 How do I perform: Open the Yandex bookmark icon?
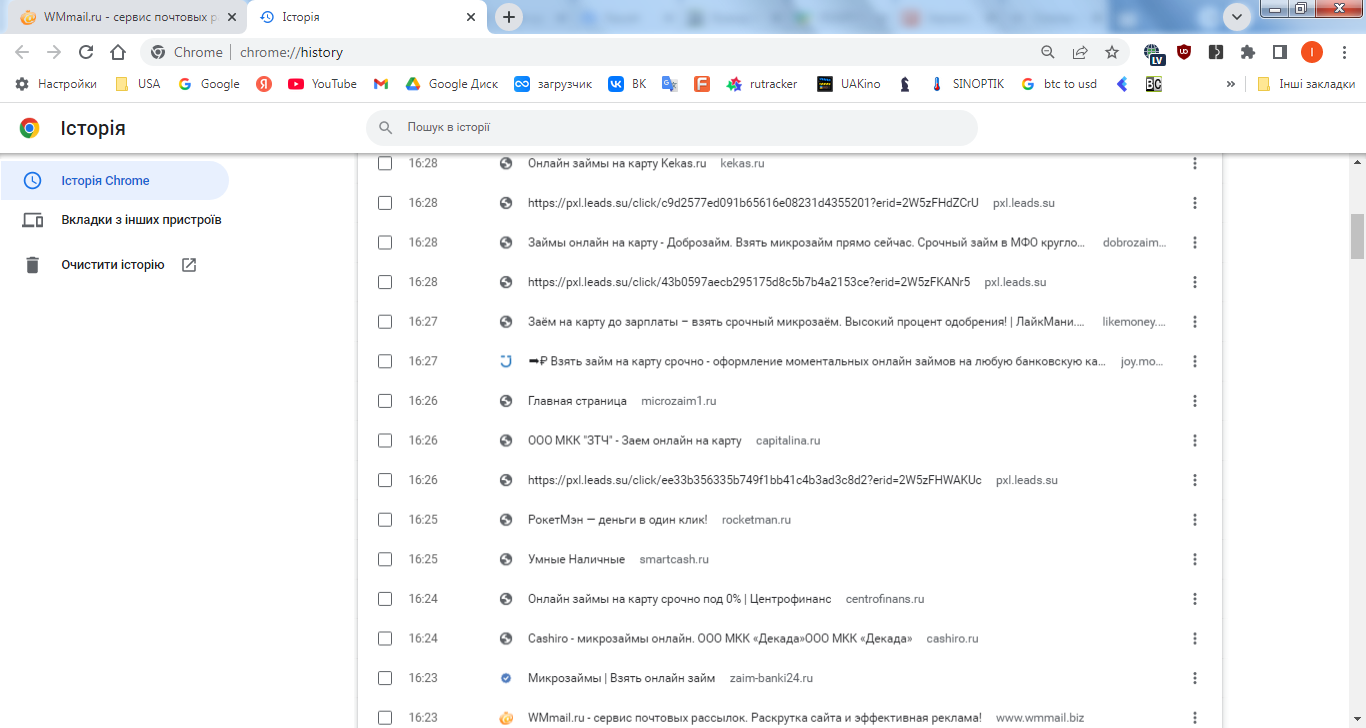click(264, 84)
